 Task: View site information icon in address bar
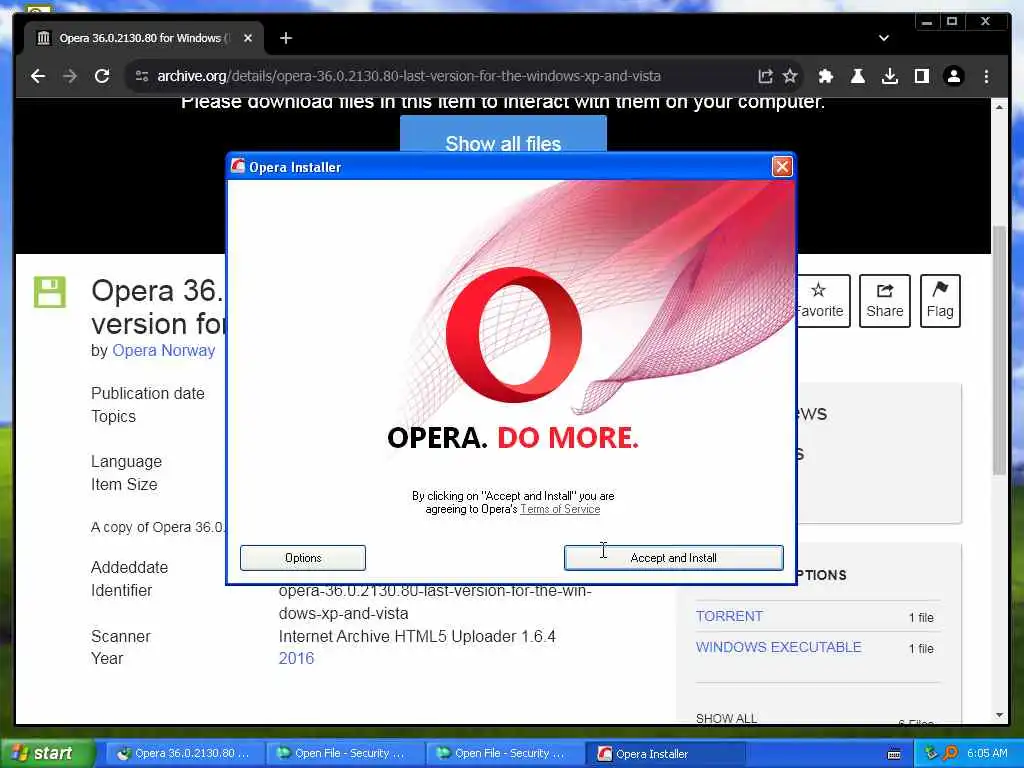tap(142, 76)
